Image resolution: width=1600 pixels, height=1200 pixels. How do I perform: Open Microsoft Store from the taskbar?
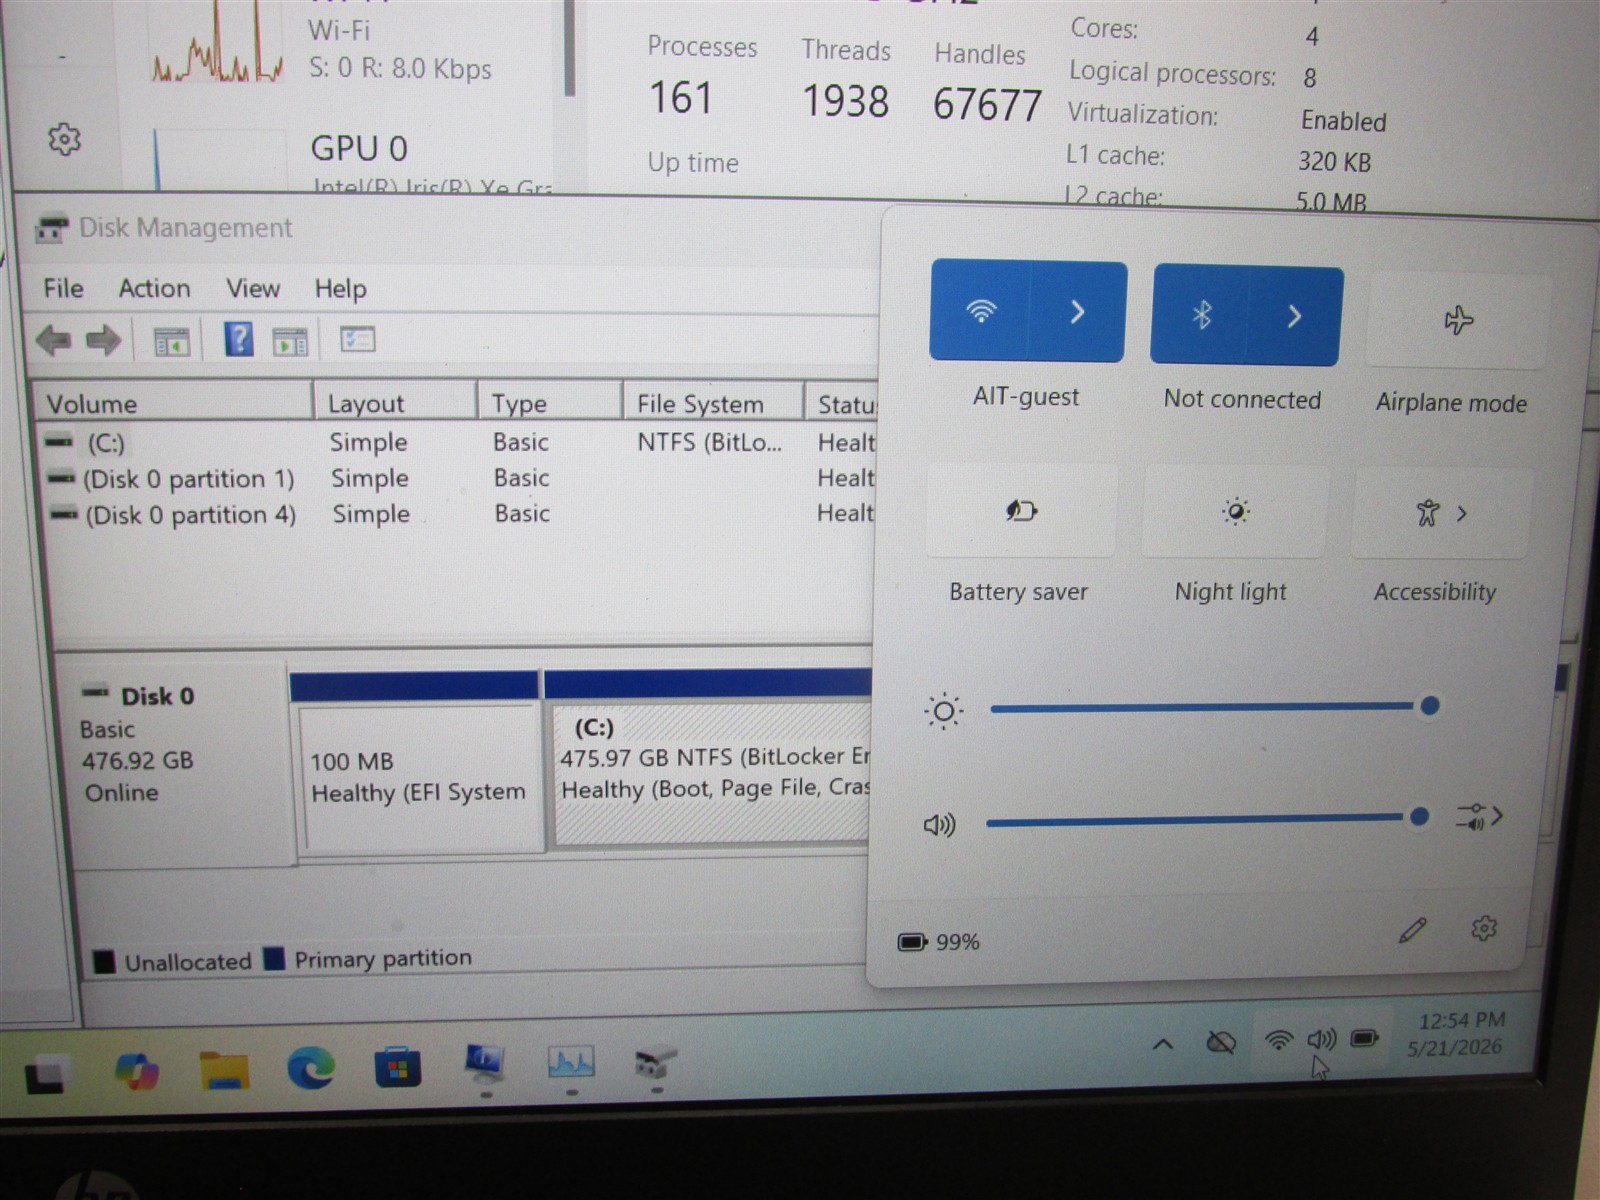397,1068
